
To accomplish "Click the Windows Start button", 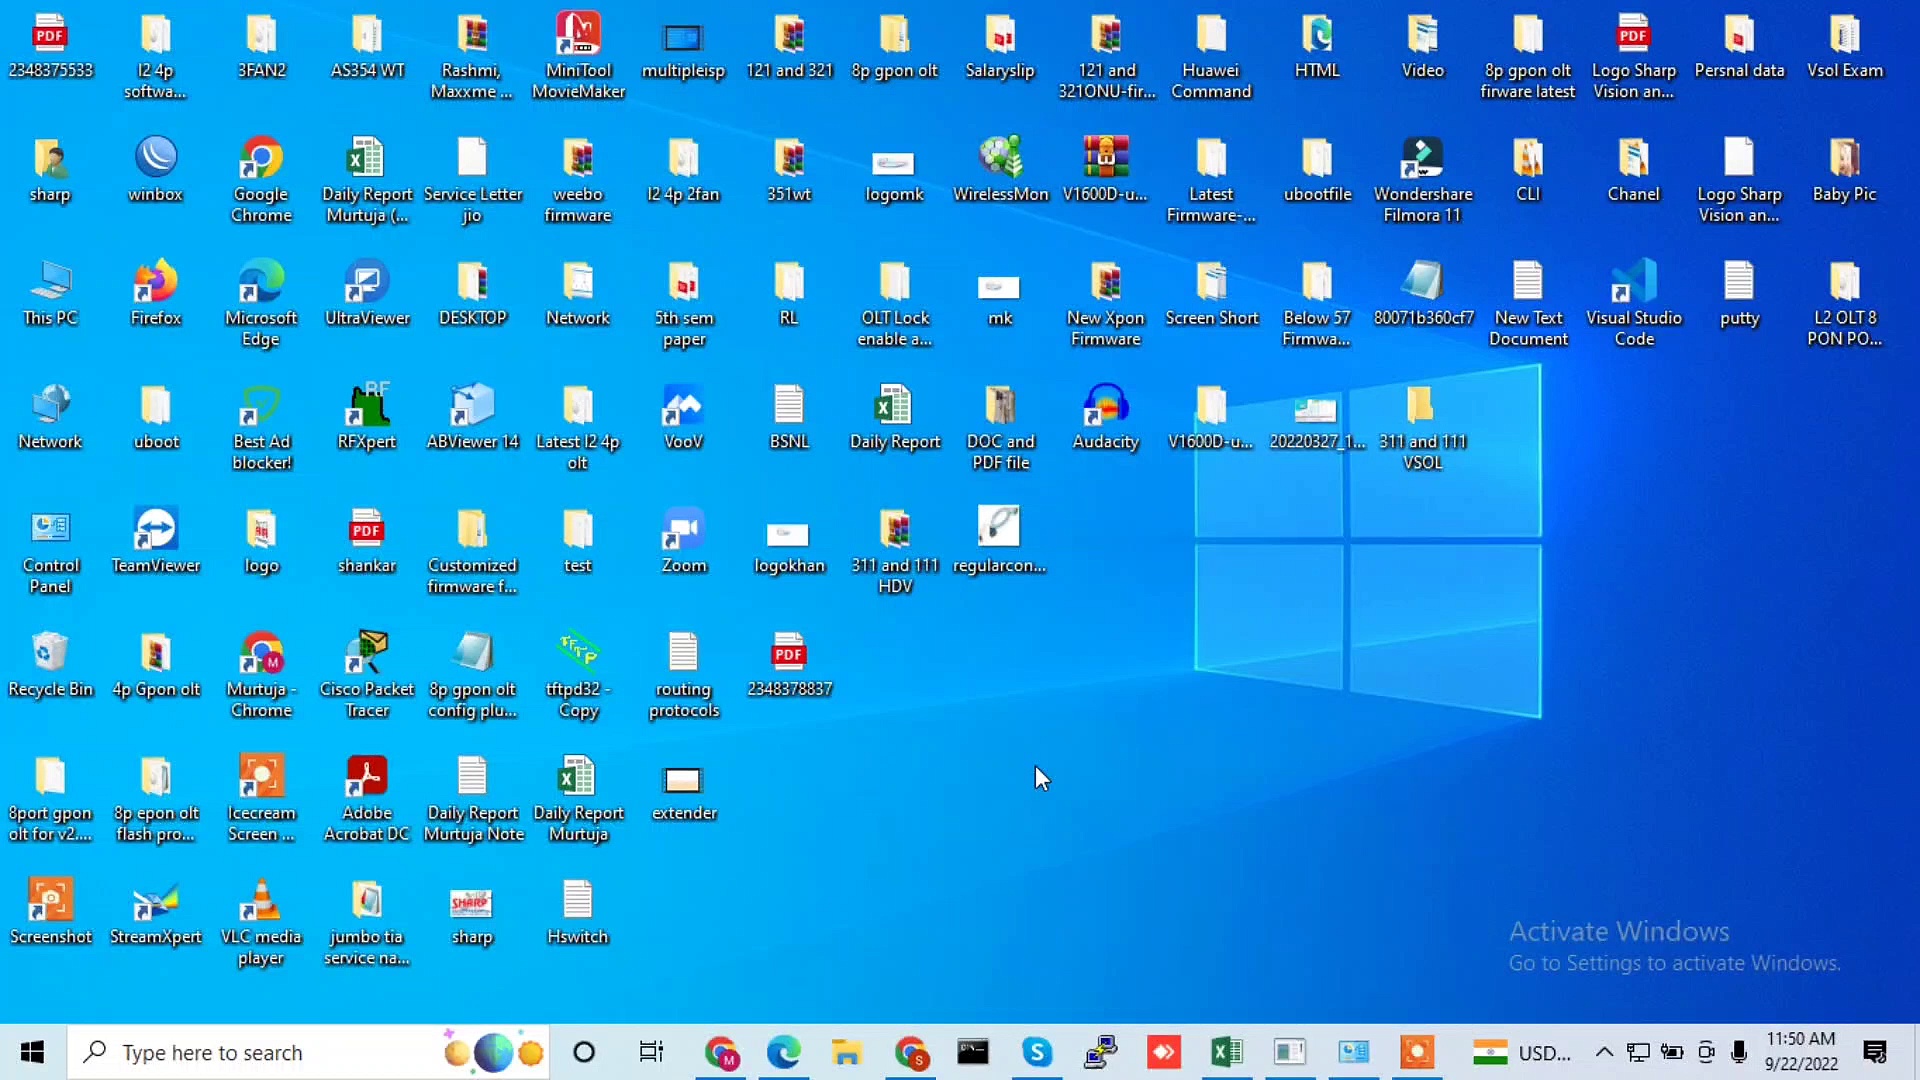I will pos(32,1052).
